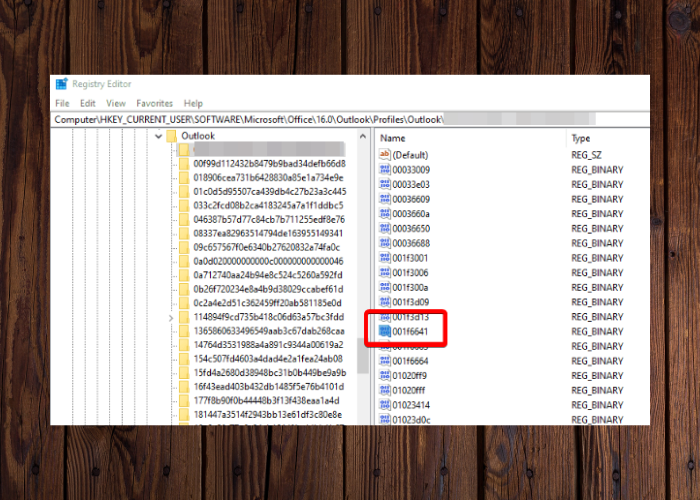Select key 046387b57d77c84cb7b711255edf8e76
Viewport: 700px width, 500px height.
pyautogui.click(x=269, y=219)
